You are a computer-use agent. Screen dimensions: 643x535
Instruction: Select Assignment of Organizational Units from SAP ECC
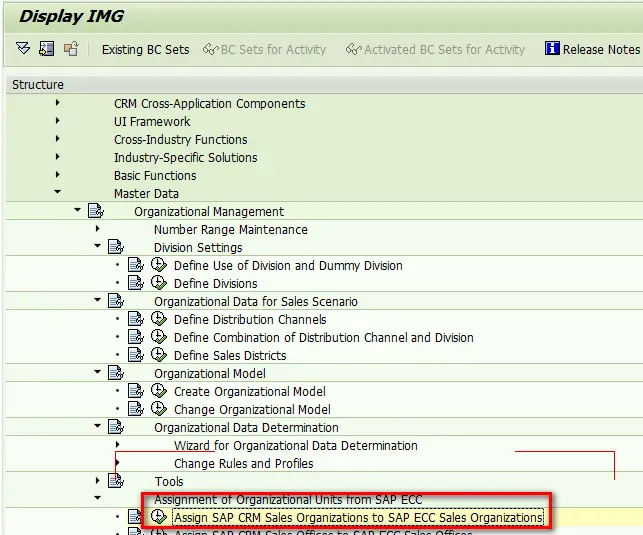(288, 499)
